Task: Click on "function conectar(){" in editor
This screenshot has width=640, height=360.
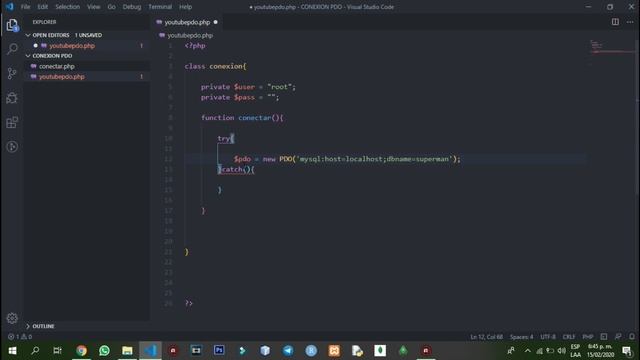Action: pos(242,118)
